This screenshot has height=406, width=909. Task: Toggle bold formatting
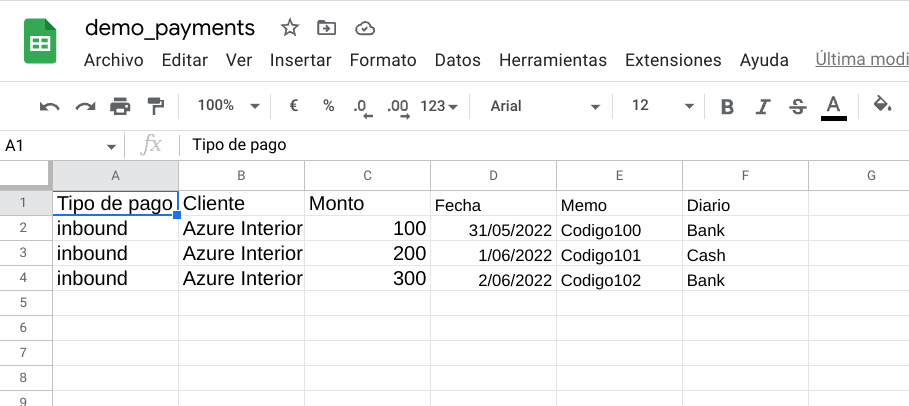pos(727,107)
